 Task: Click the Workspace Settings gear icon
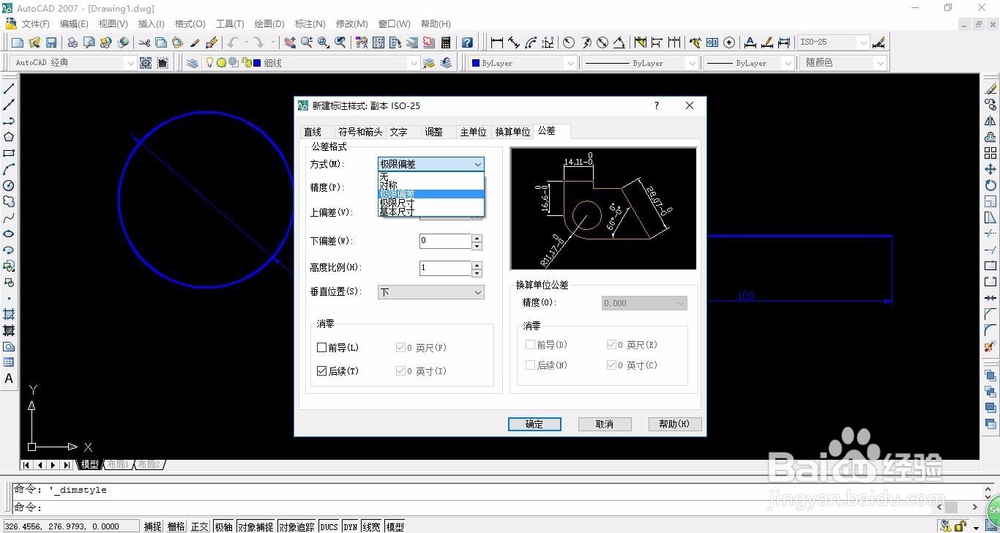click(145, 63)
